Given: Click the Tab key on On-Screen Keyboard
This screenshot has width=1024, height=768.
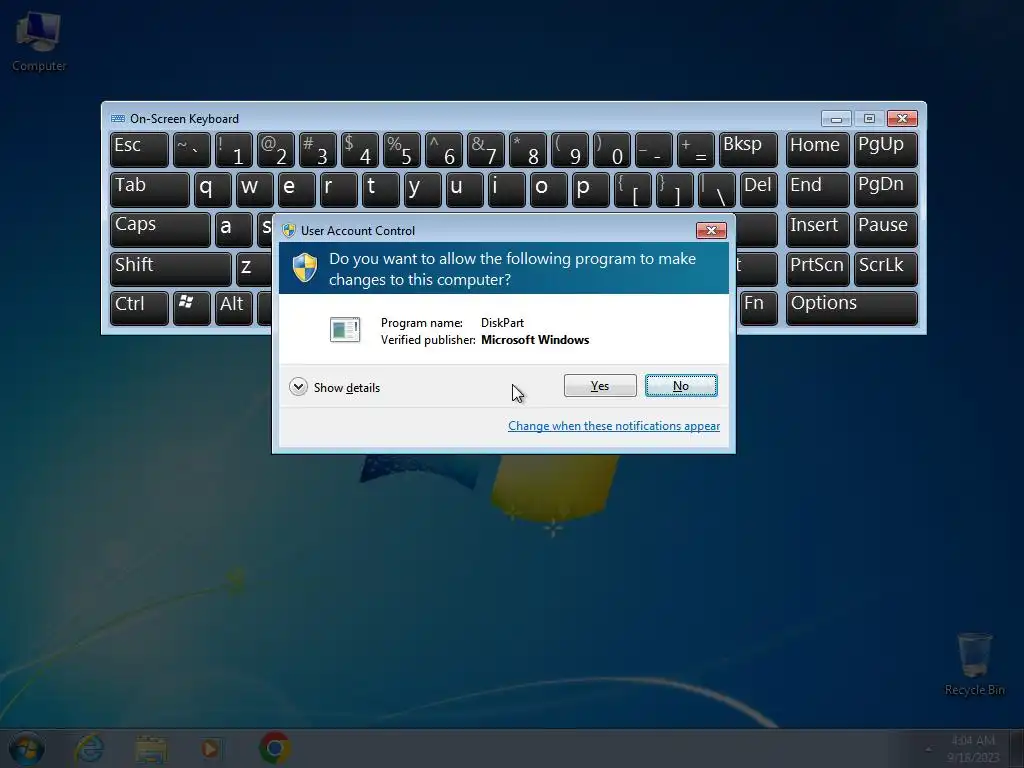Looking at the screenshot, I should [x=150, y=189].
